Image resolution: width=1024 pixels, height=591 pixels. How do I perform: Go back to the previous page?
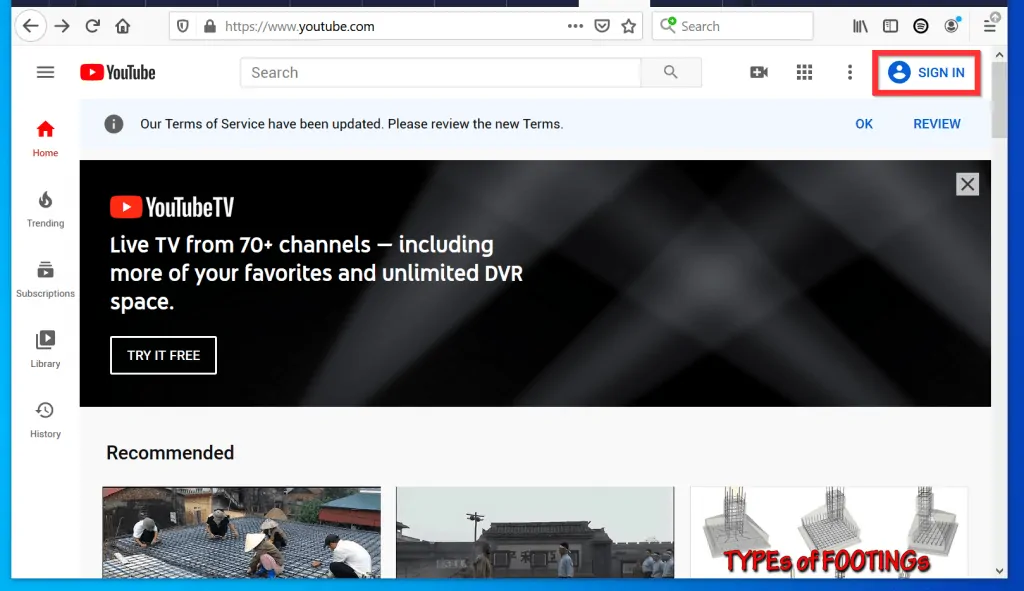pos(31,26)
